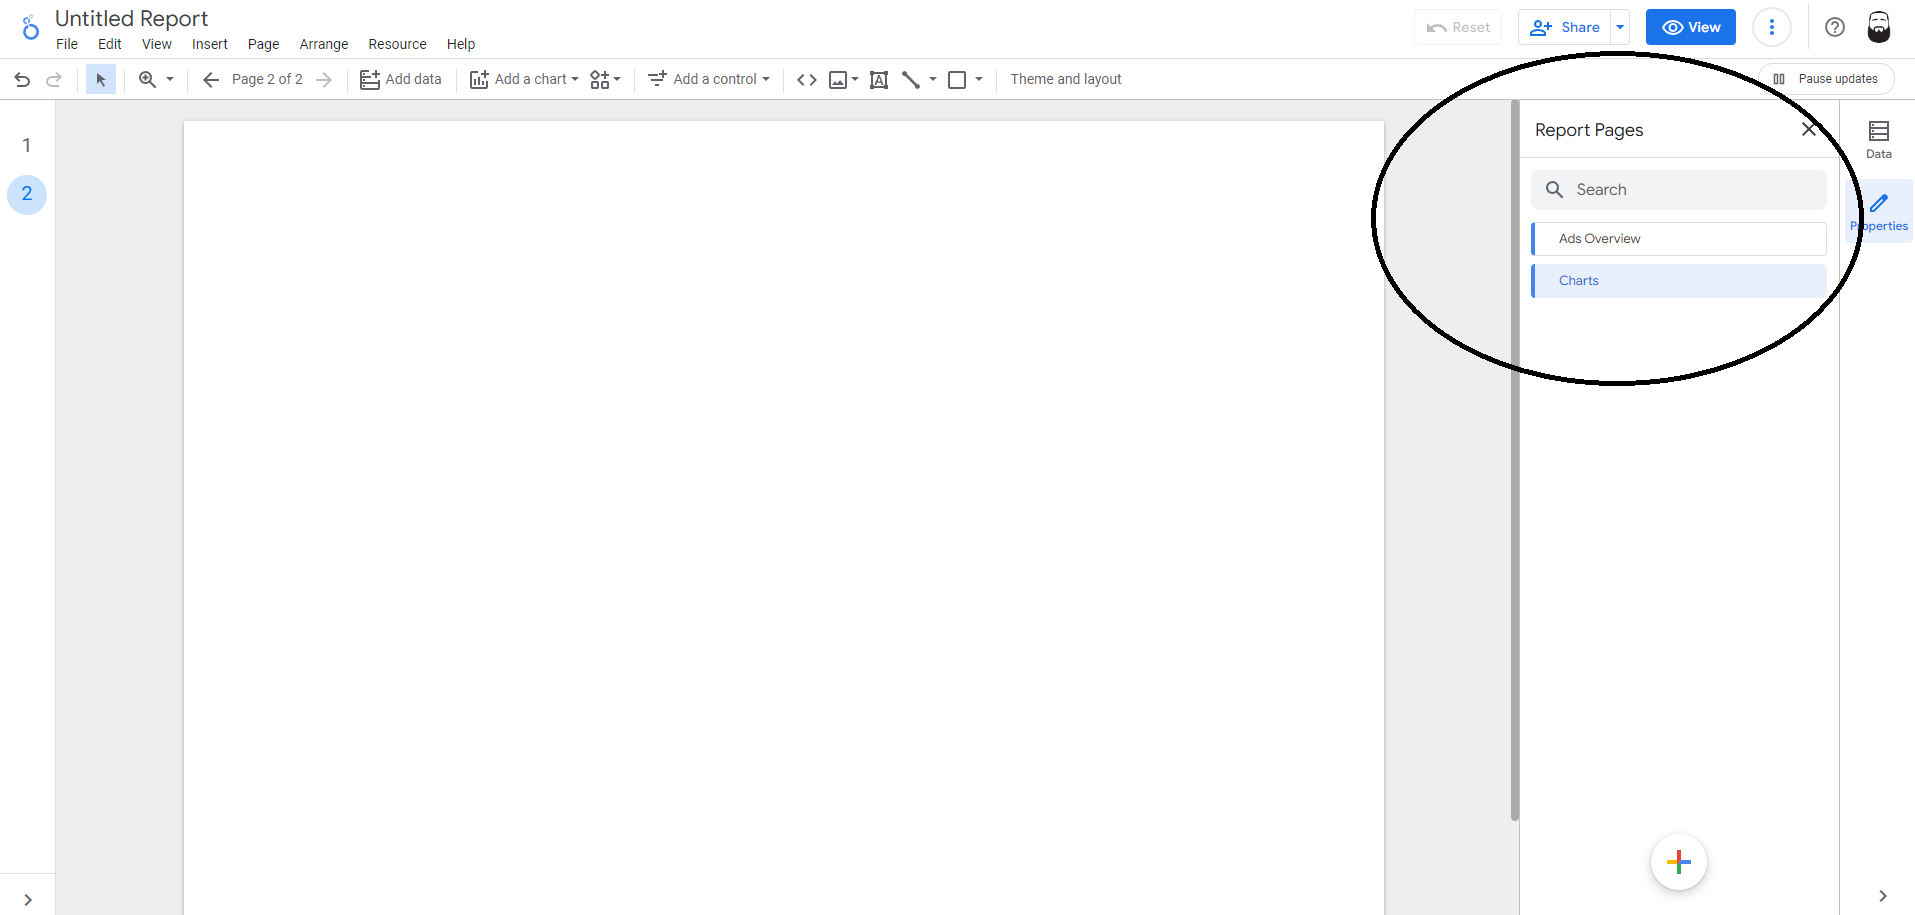Open the three-dot more options menu
This screenshot has width=1915, height=915.
[x=1771, y=27]
